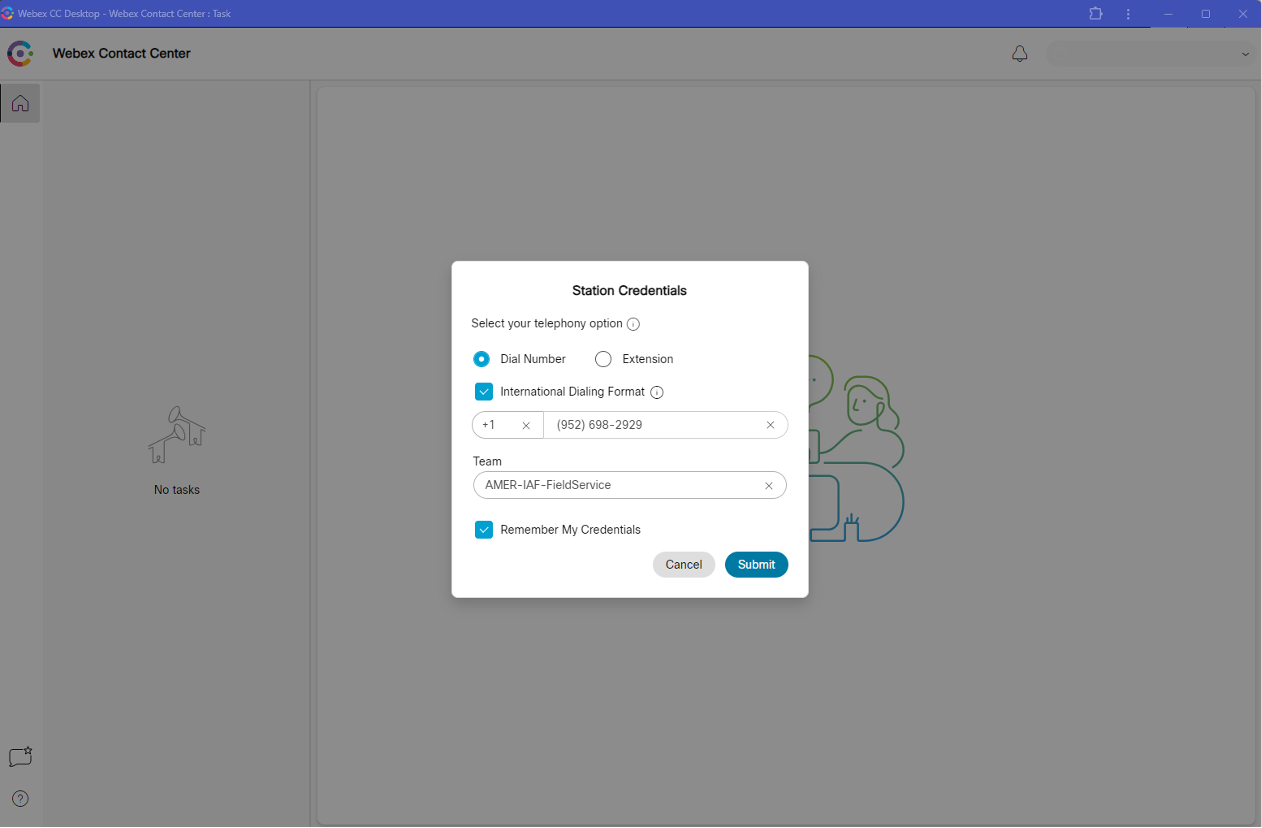Viewport: 1262px width, 828px height.
Task: Maximize the Webex CC Desktop window
Action: click(x=1206, y=14)
